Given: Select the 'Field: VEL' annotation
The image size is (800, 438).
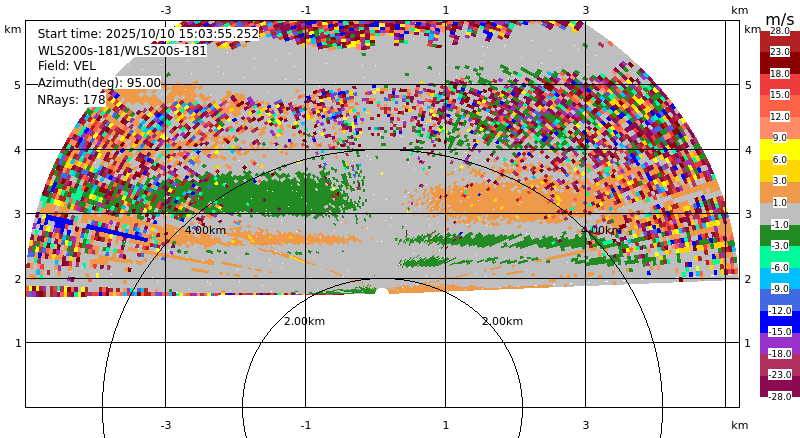Looking at the screenshot, I should pos(66,66).
